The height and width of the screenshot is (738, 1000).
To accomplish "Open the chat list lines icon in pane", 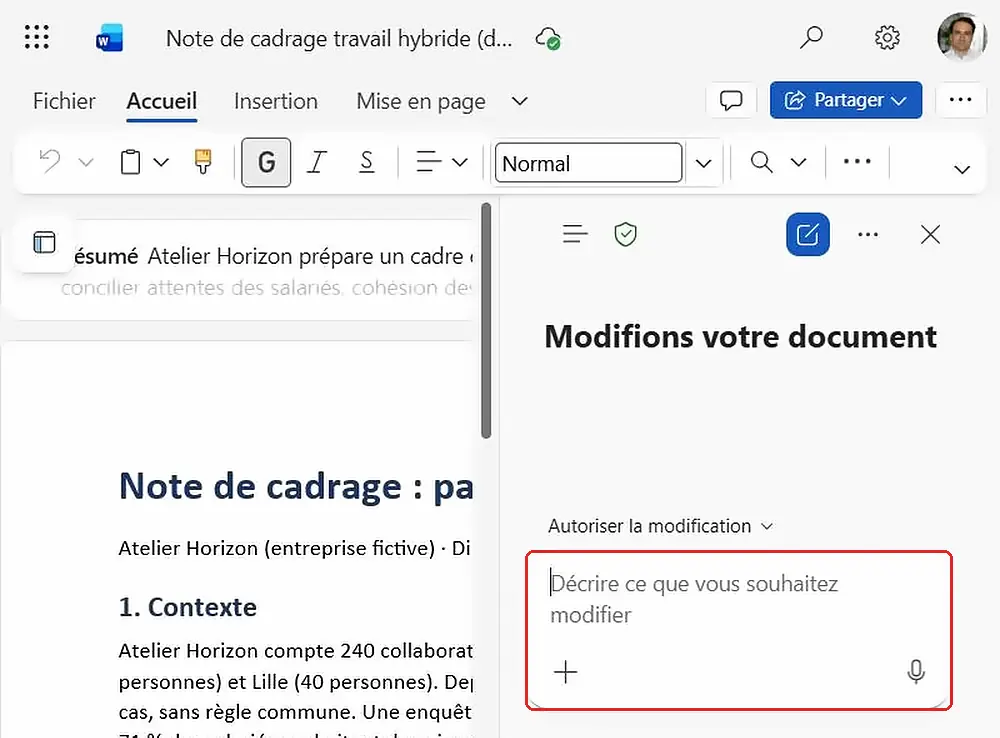I will pyautogui.click(x=575, y=234).
